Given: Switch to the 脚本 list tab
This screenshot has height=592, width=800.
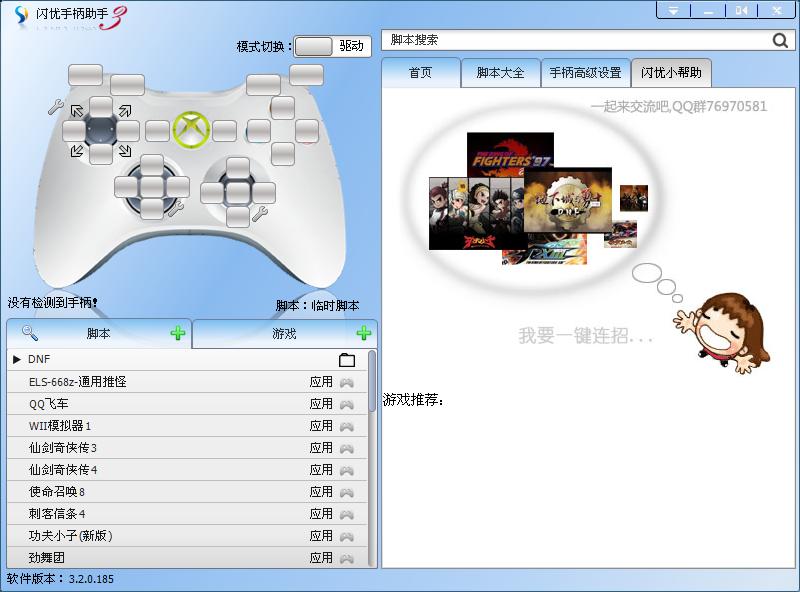Looking at the screenshot, I should [99, 333].
